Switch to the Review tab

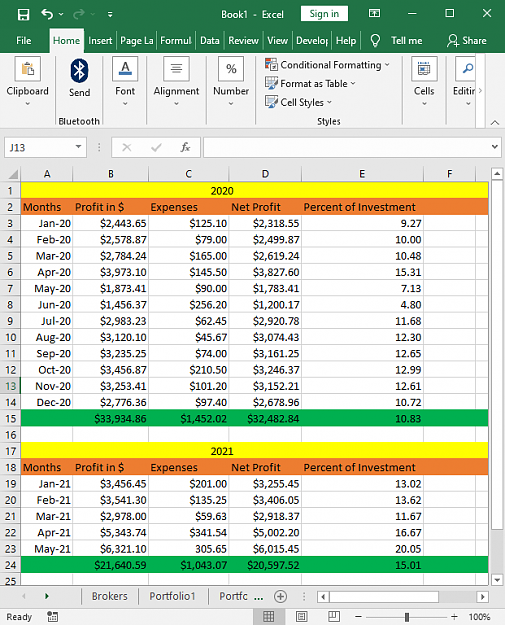pos(243,41)
